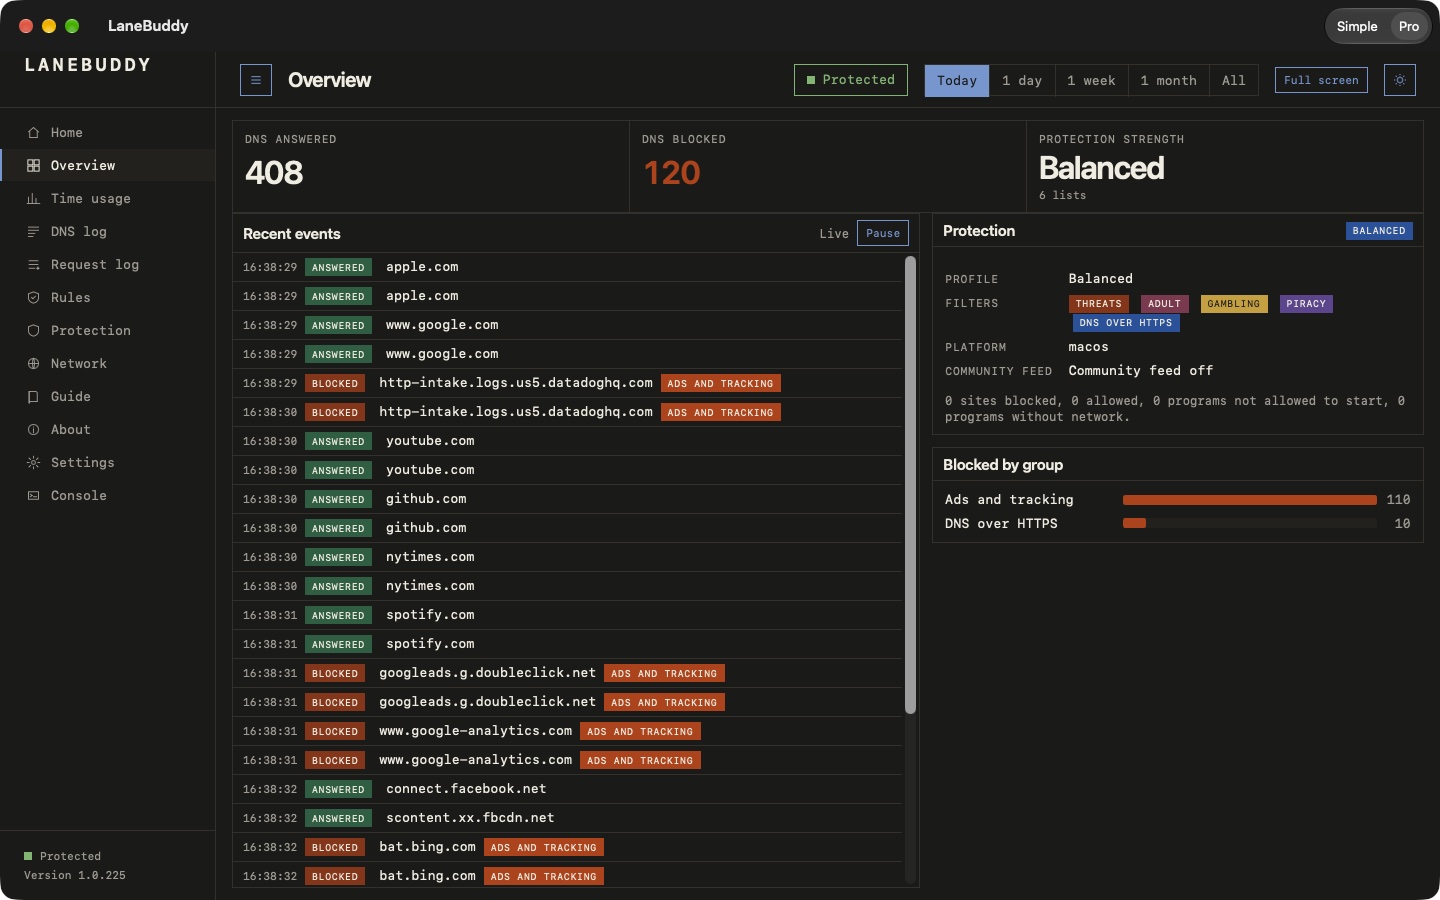The image size is (1440, 900).
Task: Click the Protection shield icon
Action: tap(33, 331)
